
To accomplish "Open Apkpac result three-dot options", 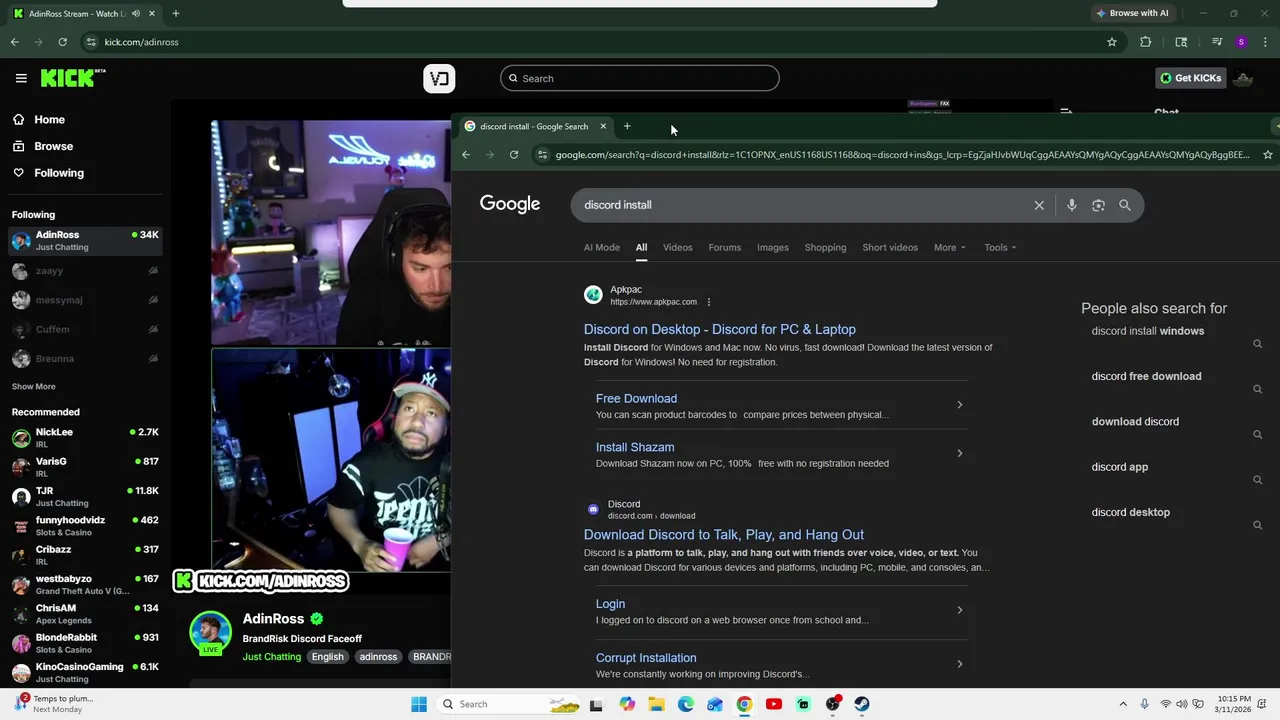I will (x=709, y=302).
